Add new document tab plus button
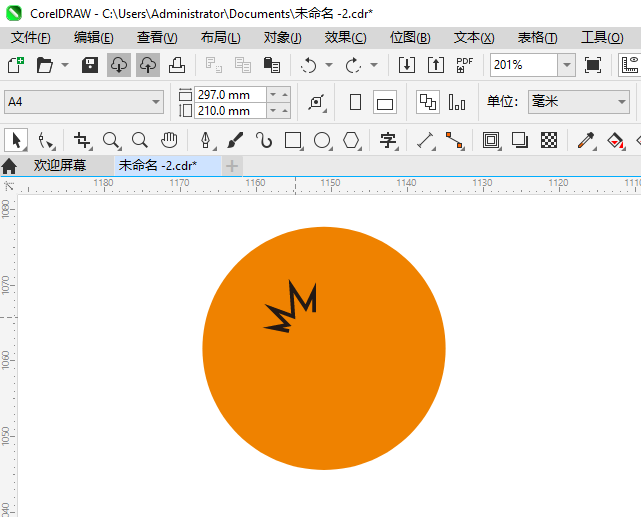The width and height of the screenshot is (641, 517). pyautogui.click(x=232, y=166)
